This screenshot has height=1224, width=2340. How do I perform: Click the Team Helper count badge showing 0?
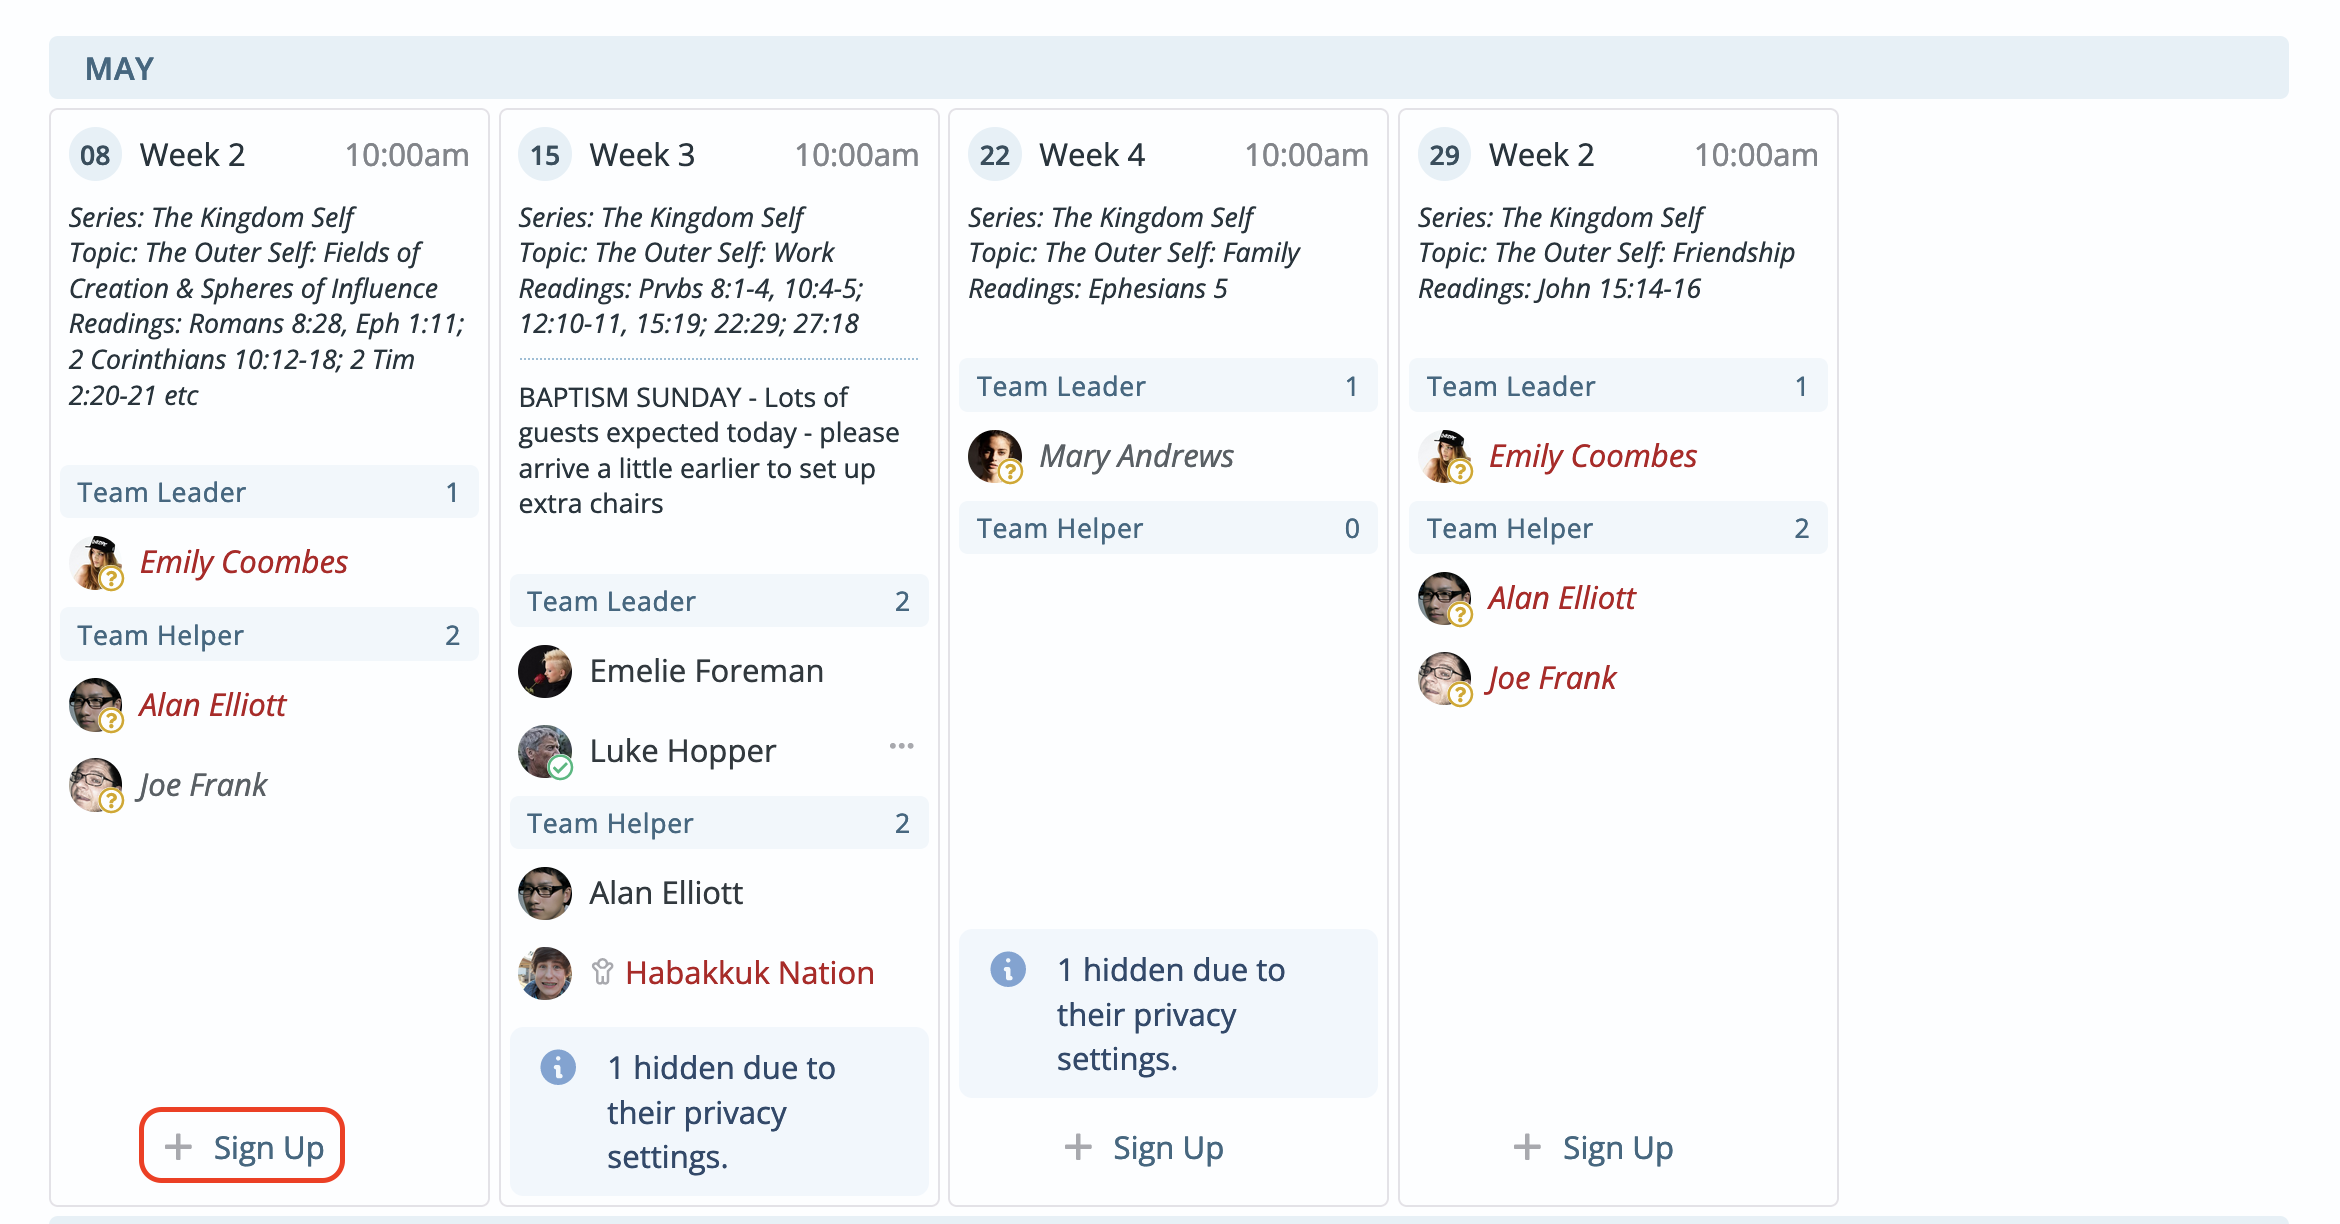click(1354, 527)
